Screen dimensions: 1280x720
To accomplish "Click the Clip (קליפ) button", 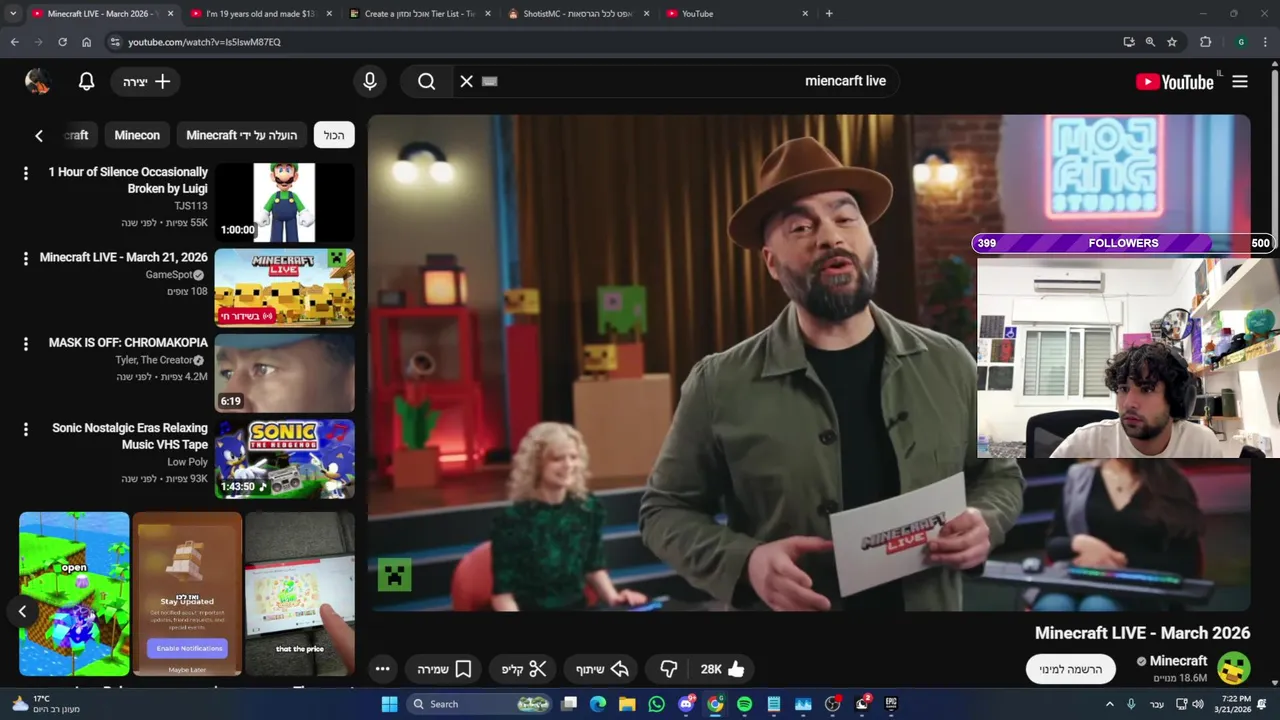I will 524,669.
